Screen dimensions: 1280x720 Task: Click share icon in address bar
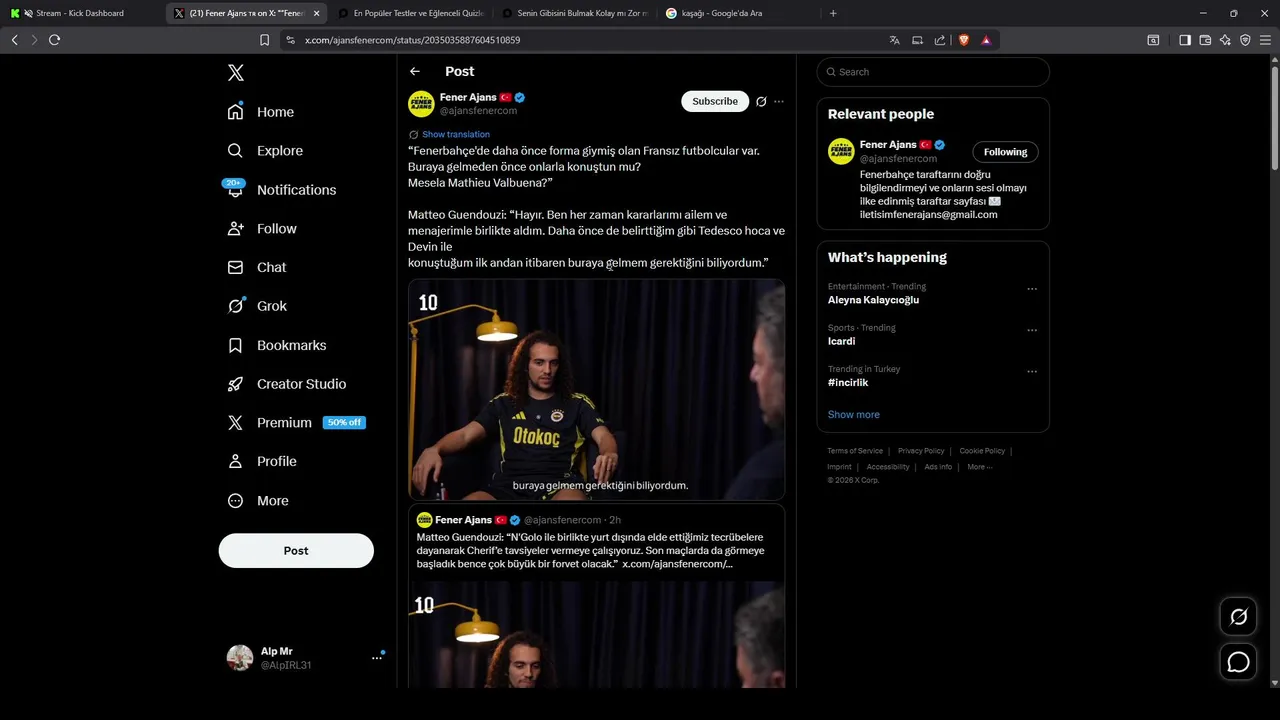(x=940, y=40)
